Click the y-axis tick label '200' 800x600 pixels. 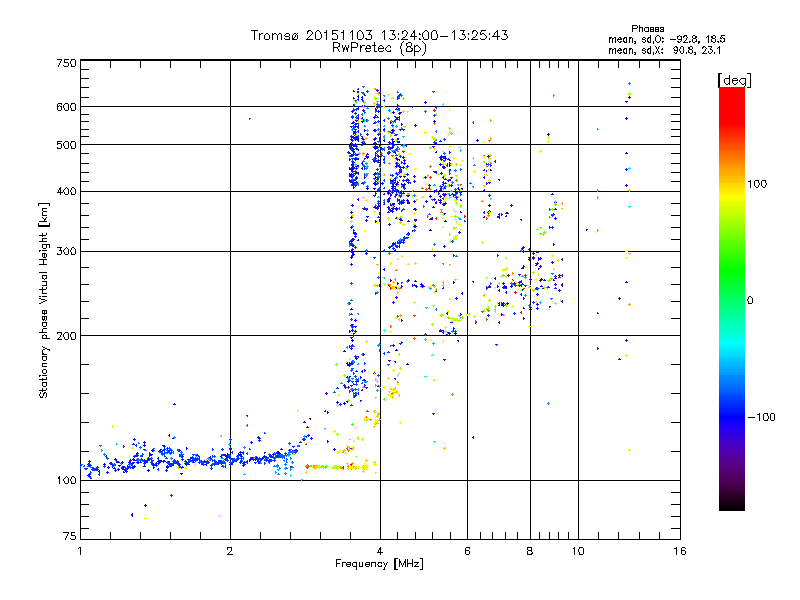[x=66, y=336]
